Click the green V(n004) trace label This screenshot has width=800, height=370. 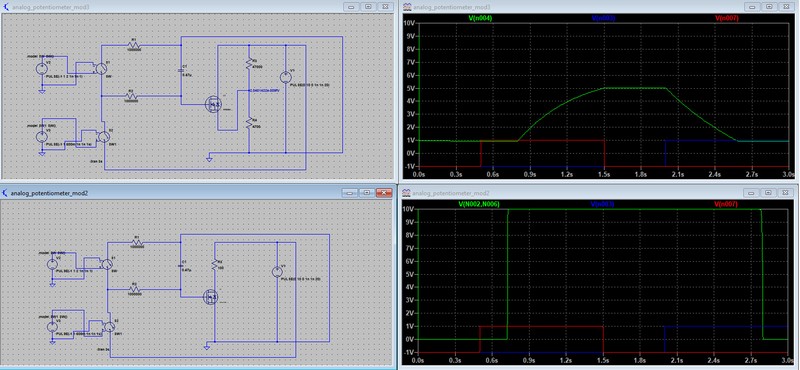(x=480, y=18)
